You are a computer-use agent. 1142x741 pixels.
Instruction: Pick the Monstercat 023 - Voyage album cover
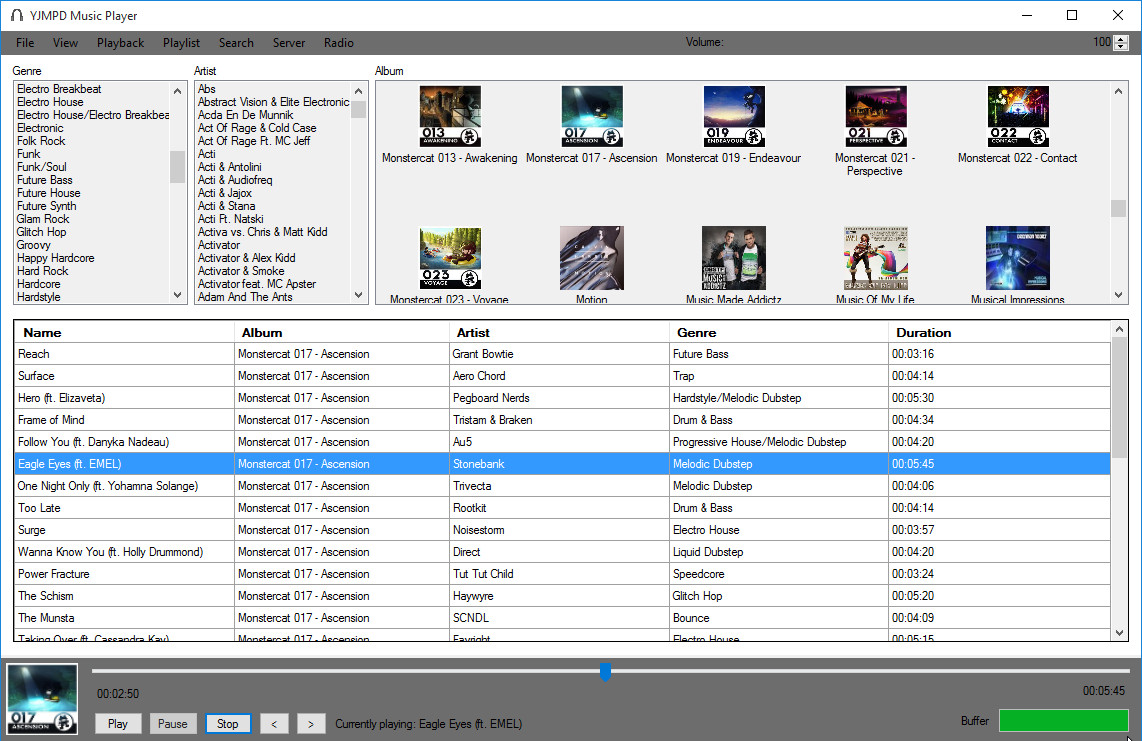coord(450,258)
